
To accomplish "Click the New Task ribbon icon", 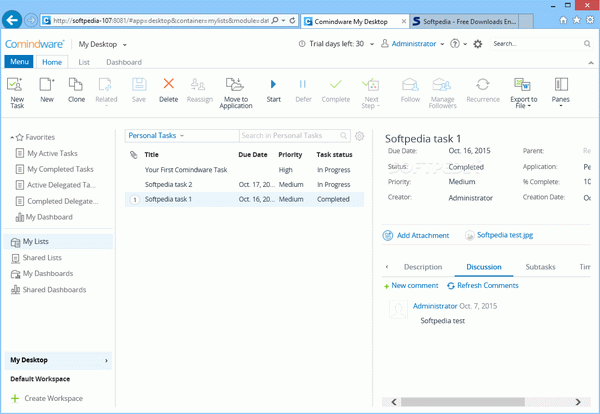I will [x=16, y=93].
